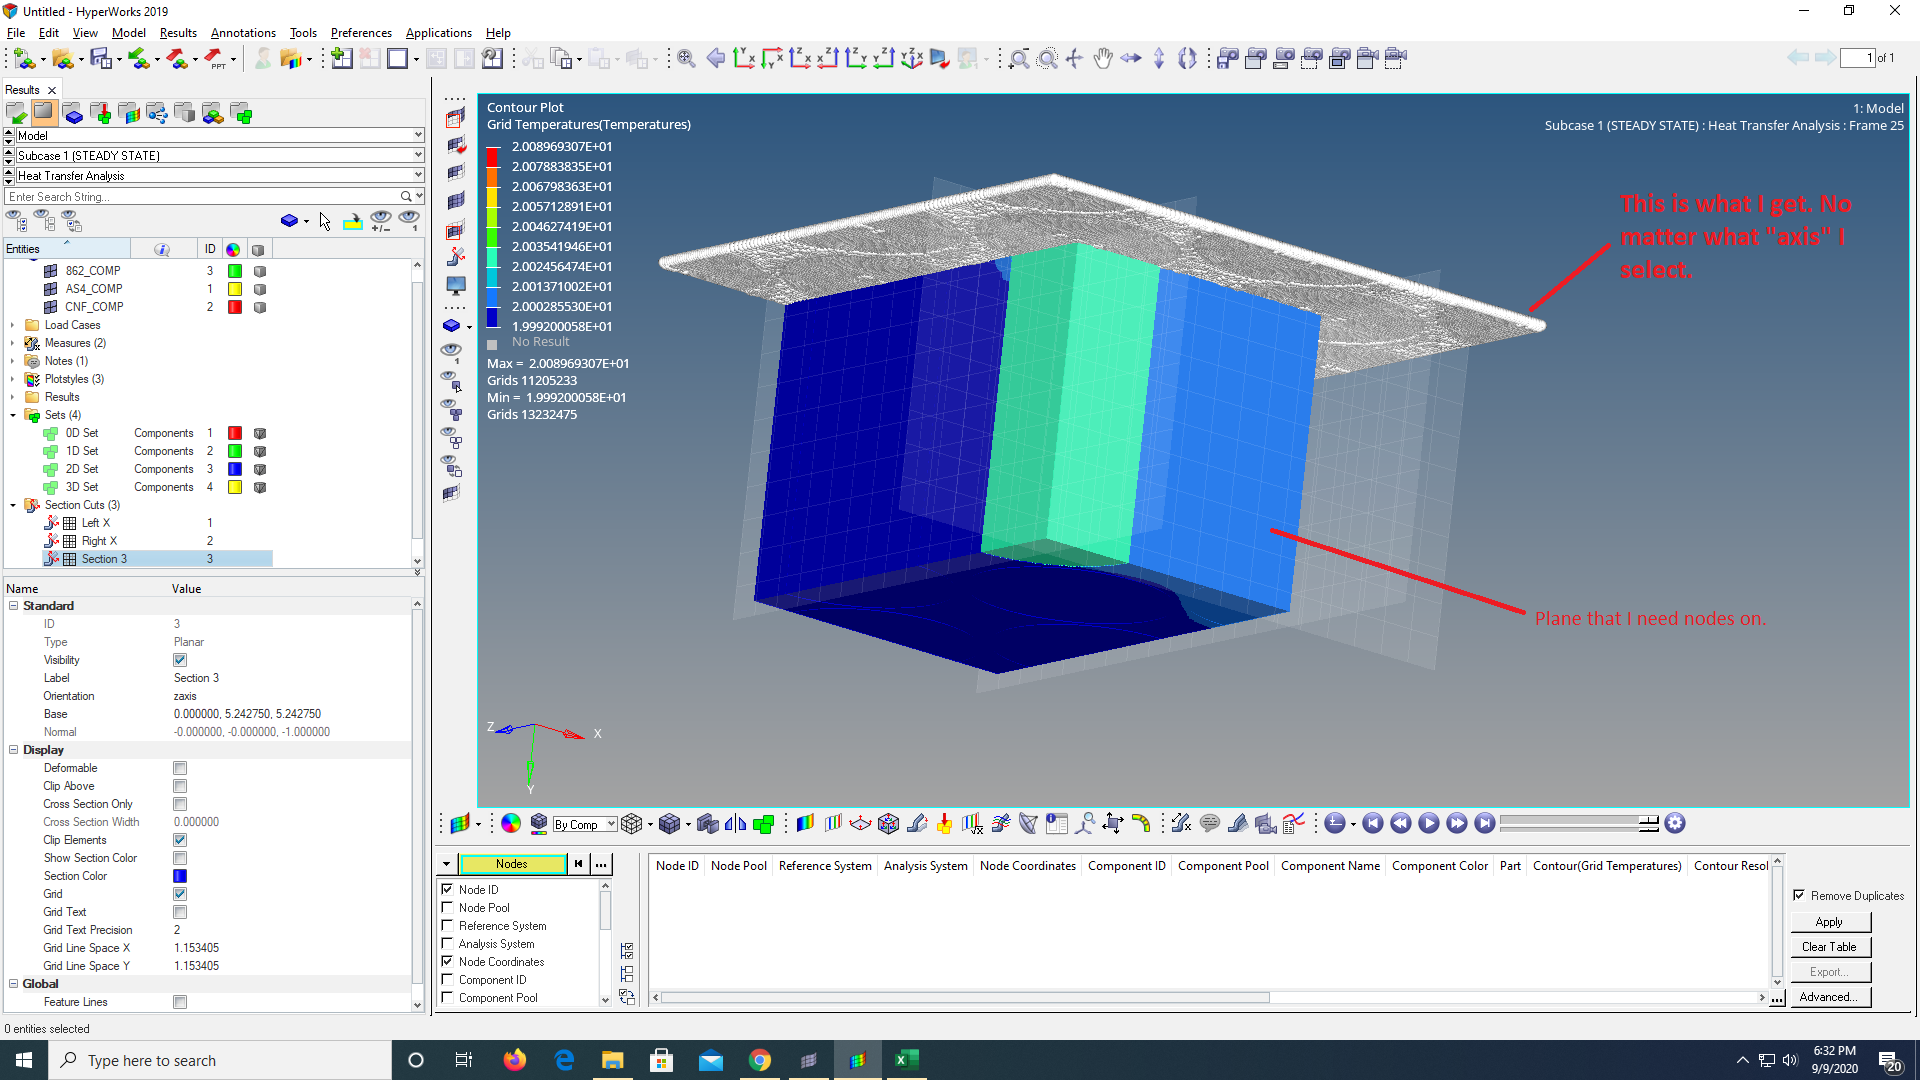The image size is (1920, 1080).
Task: Click the pan hand tool
Action: click(x=1102, y=59)
